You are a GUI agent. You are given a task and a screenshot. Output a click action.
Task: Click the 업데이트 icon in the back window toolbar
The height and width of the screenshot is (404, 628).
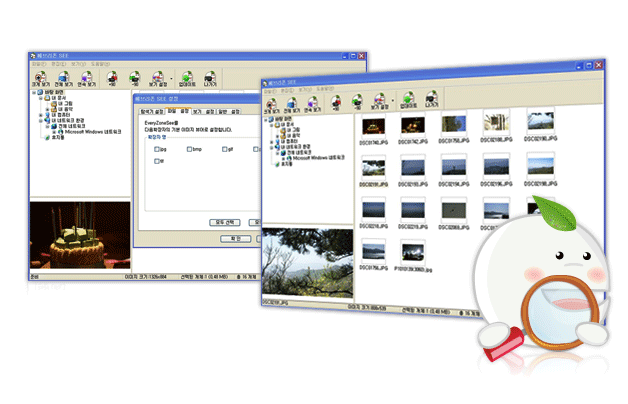185,78
